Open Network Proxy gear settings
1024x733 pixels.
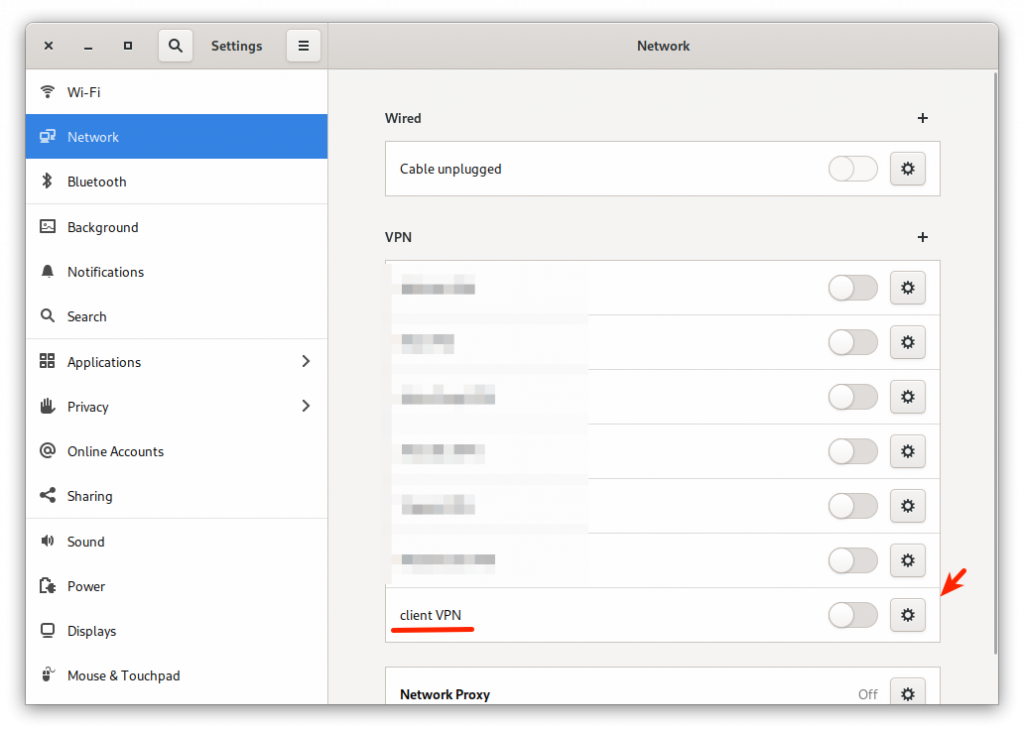tap(907, 693)
